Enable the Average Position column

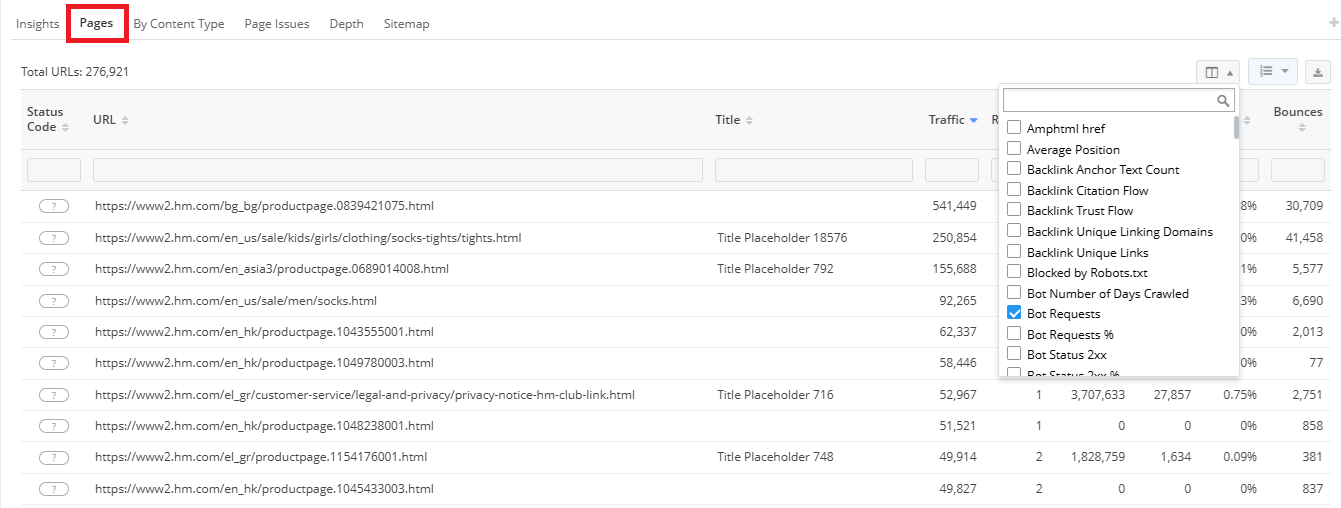click(1014, 149)
